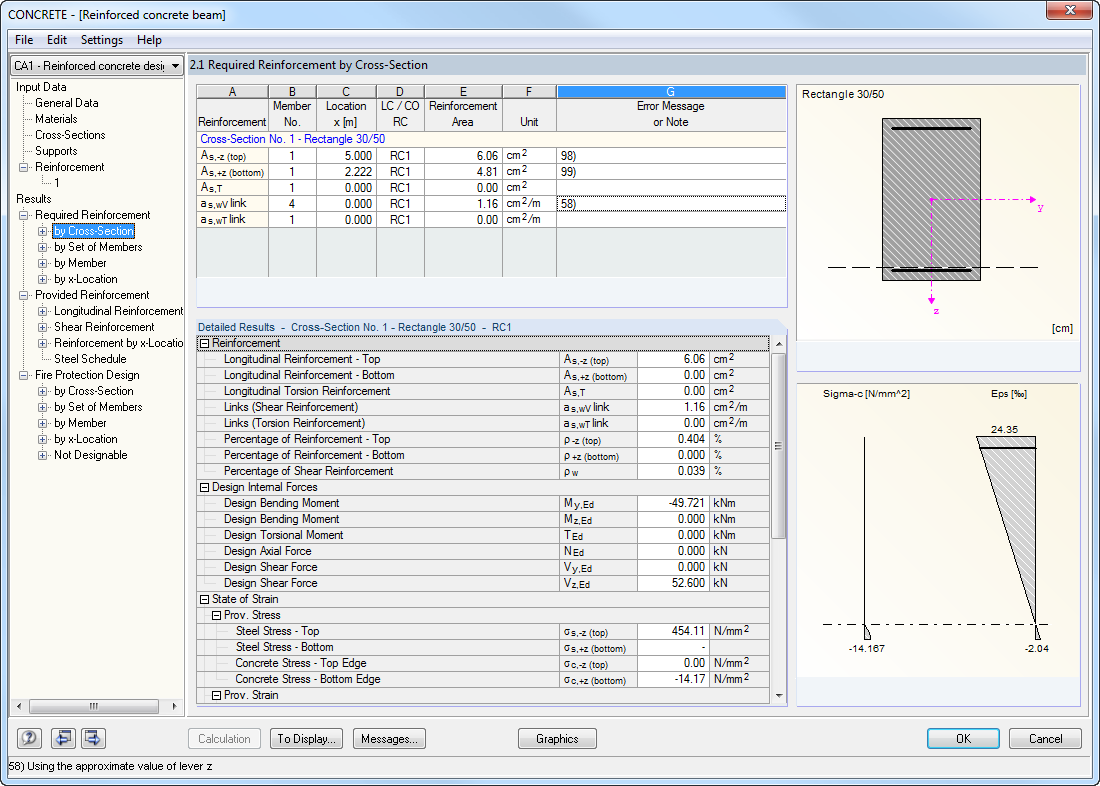Open the CA1 design case dropdown
Image resolution: width=1100 pixels, height=786 pixels.
click(x=97, y=65)
